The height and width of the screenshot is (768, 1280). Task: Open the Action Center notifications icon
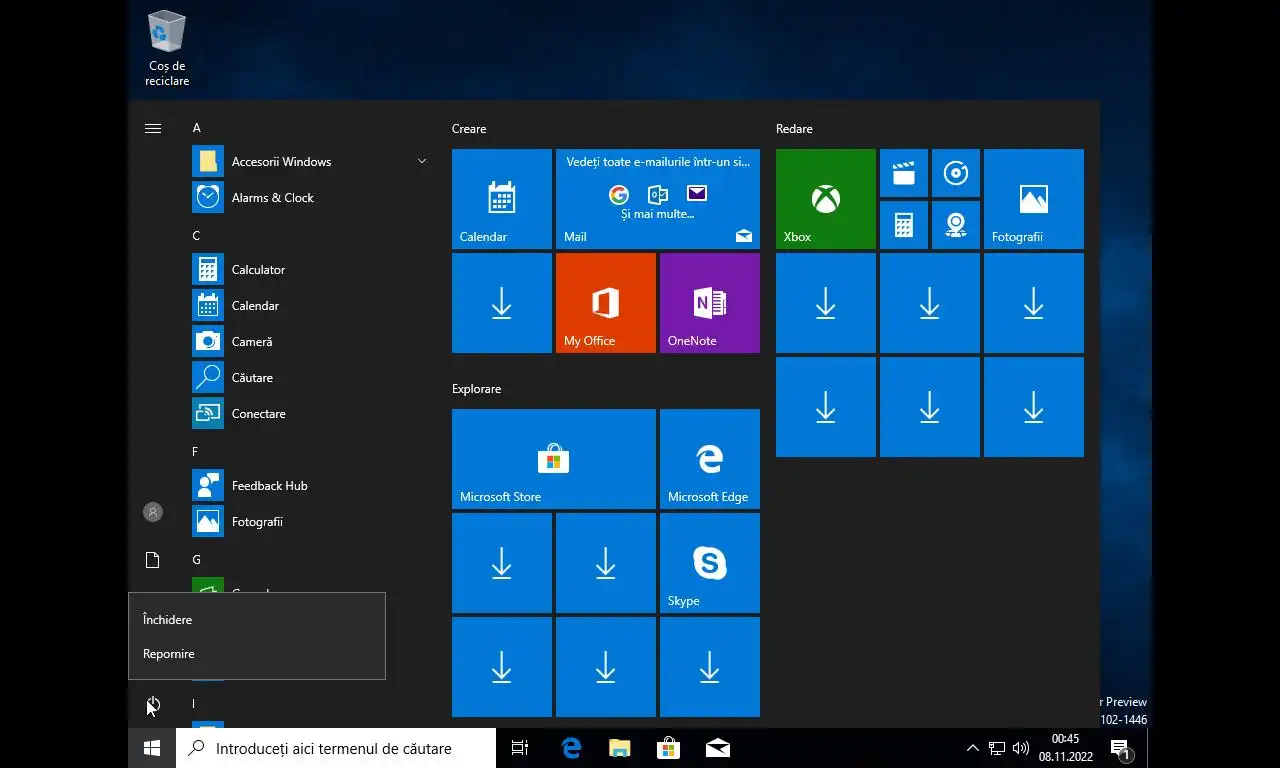[x=1120, y=748]
